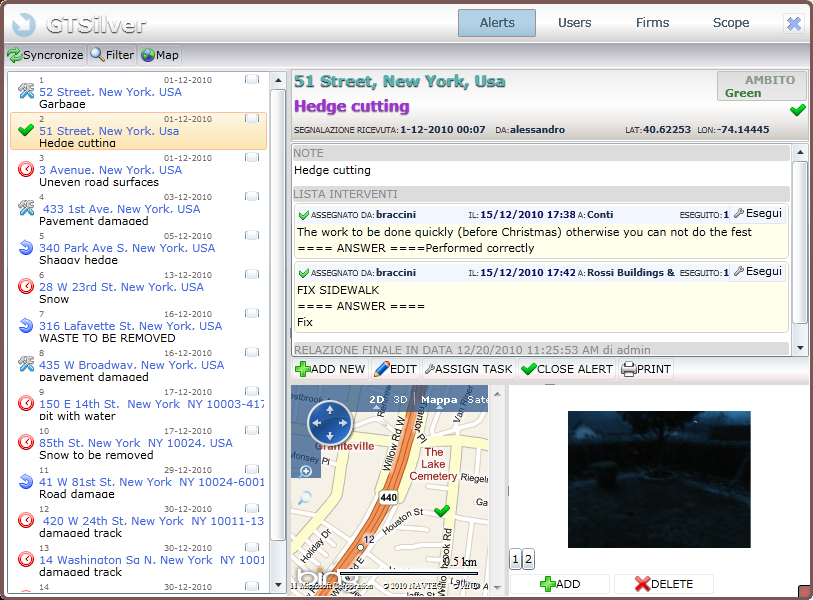Click tools icon of 433 1st Ave alert
This screenshot has width=813, height=600.
point(26,208)
